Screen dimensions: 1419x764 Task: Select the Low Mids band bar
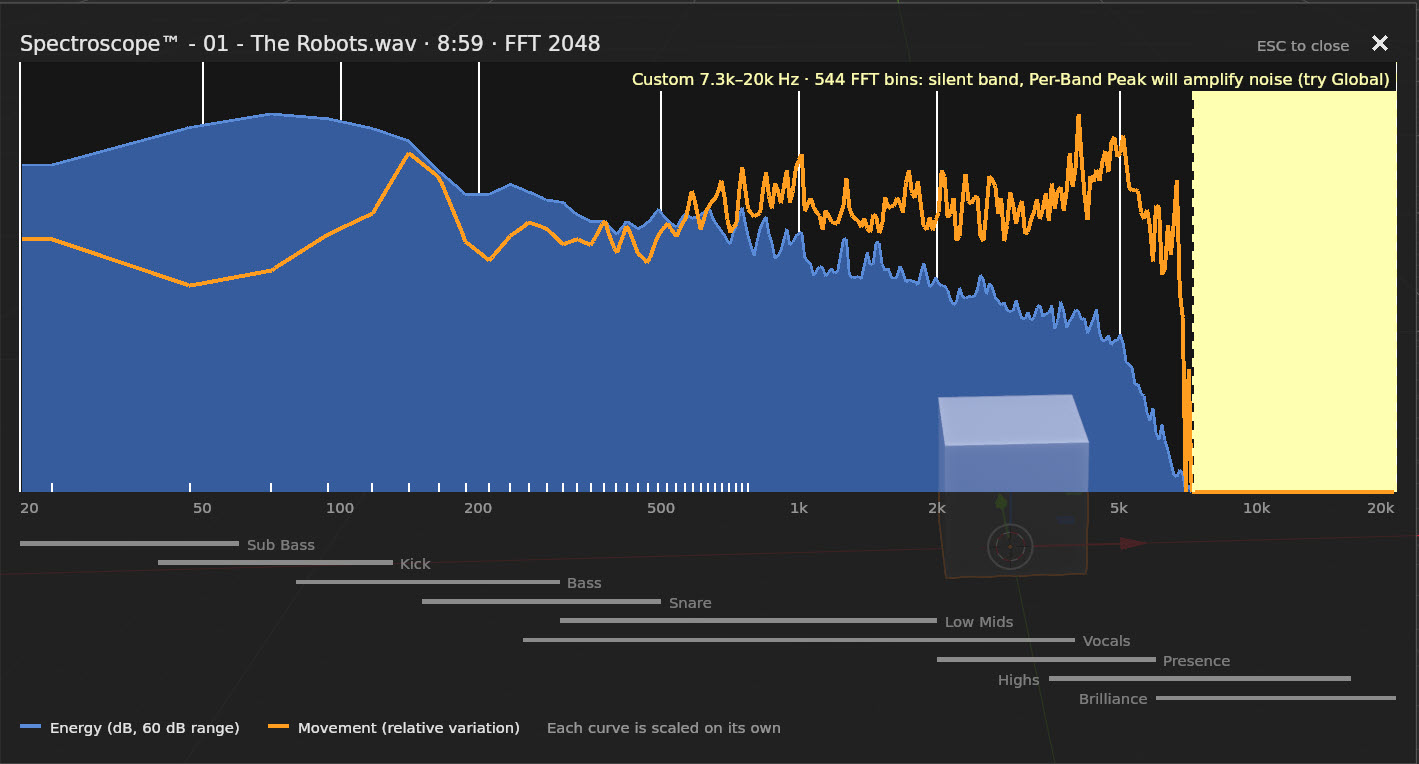[x=748, y=620]
